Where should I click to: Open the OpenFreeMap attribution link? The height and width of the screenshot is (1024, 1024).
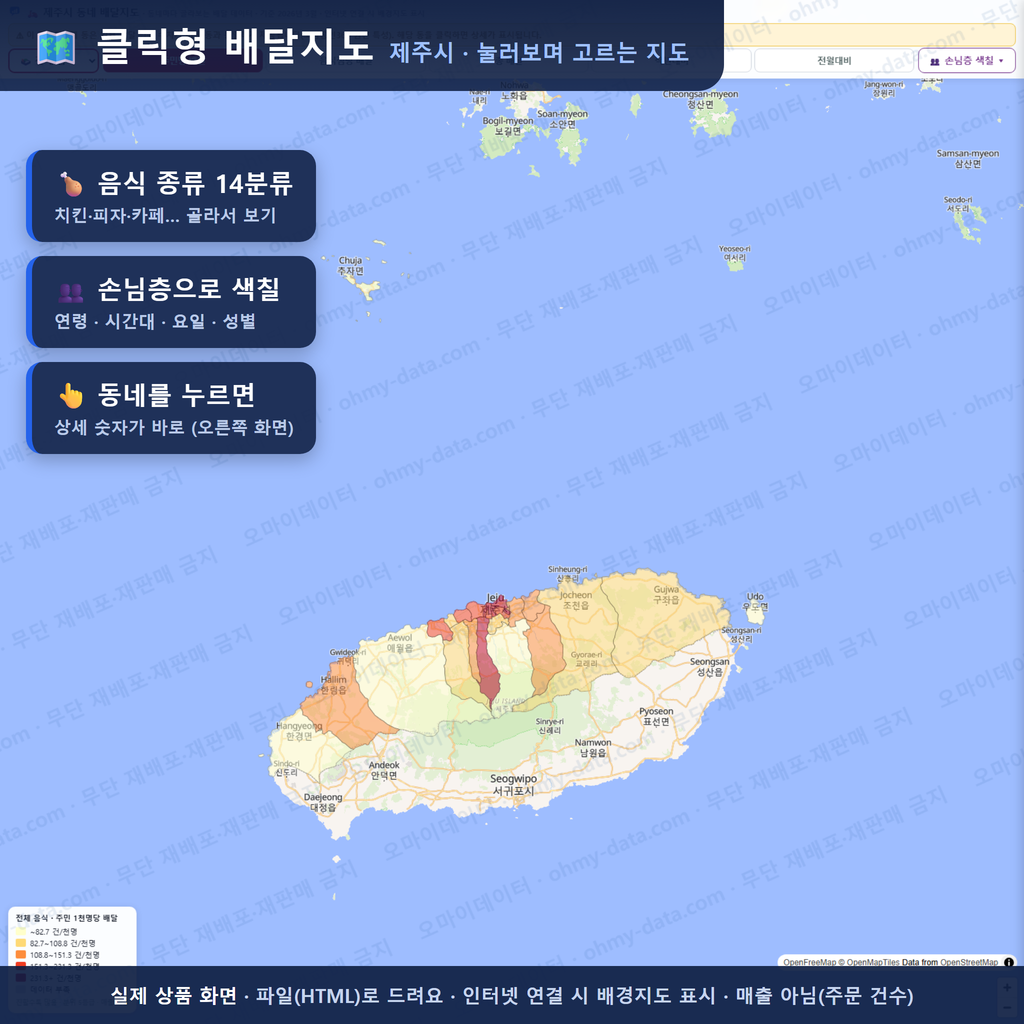(809, 962)
